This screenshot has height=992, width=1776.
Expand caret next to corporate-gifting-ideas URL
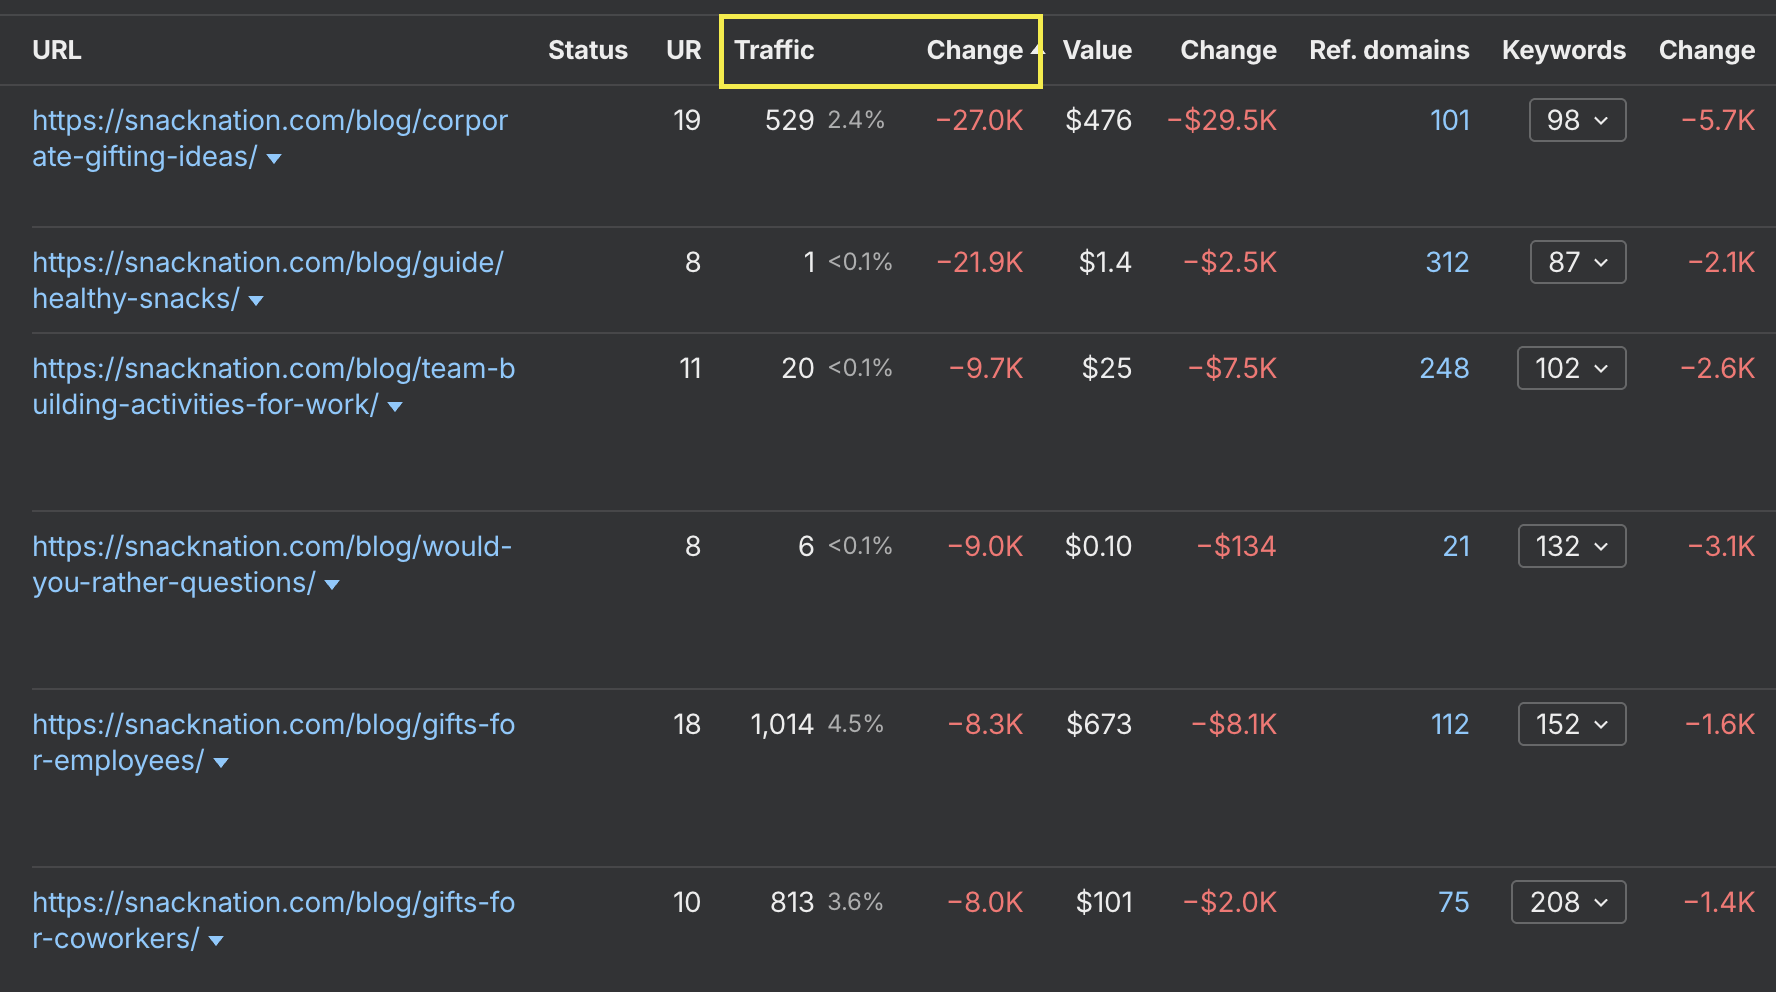point(274,159)
